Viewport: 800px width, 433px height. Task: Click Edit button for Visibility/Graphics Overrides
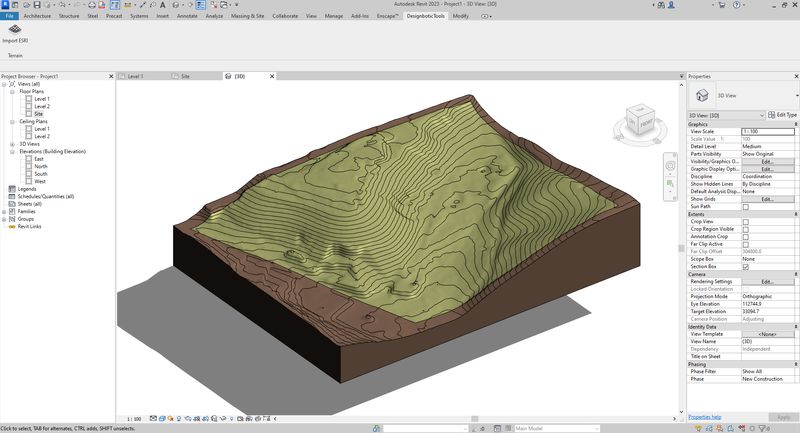pyautogui.click(x=767, y=161)
